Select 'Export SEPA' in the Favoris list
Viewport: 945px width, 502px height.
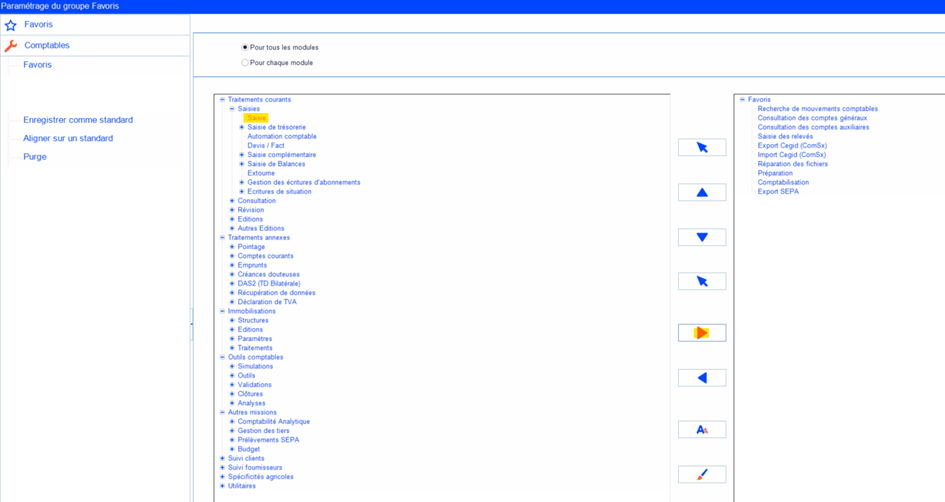[x=778, y=191]
